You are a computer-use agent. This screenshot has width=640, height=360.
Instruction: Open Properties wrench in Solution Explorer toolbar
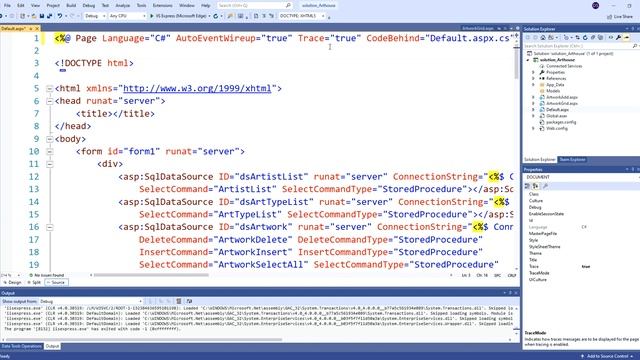(619, 38)
